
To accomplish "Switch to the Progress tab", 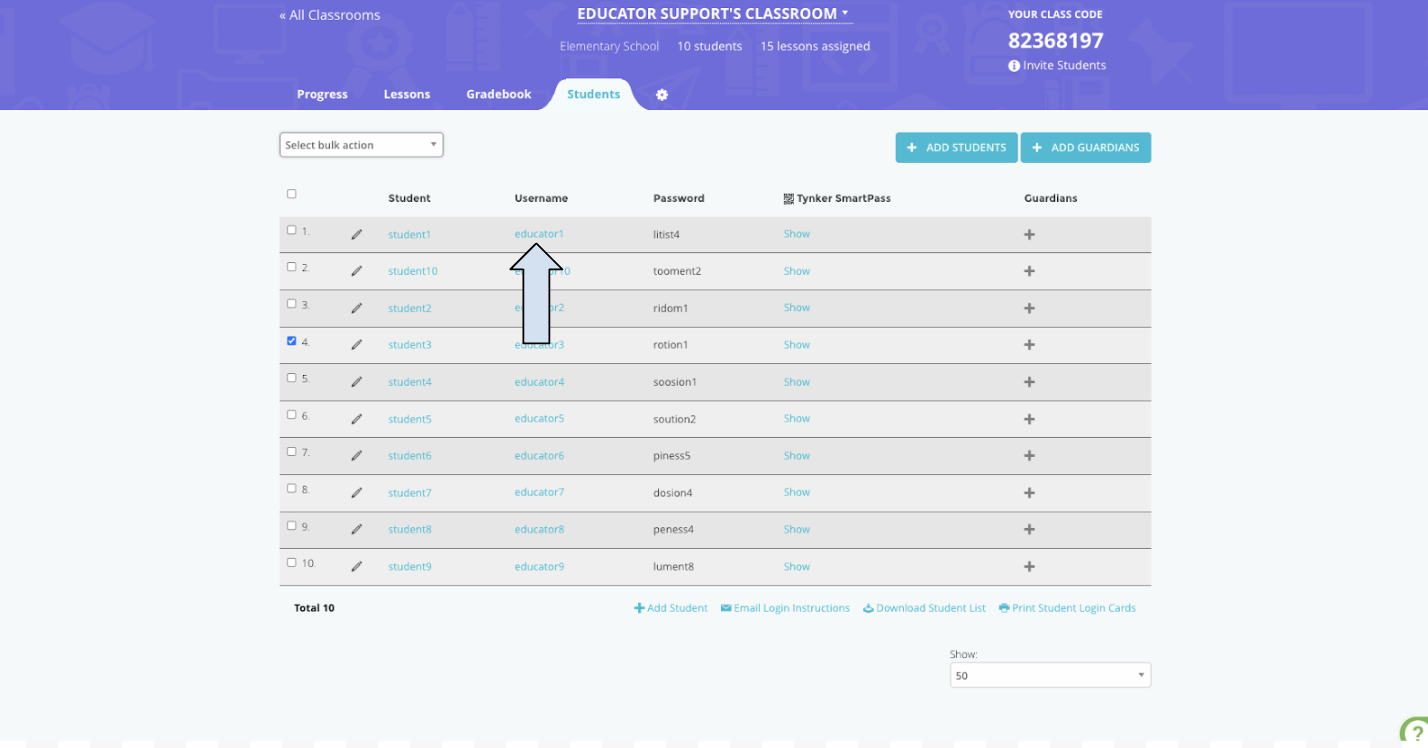I will point(322,94).
